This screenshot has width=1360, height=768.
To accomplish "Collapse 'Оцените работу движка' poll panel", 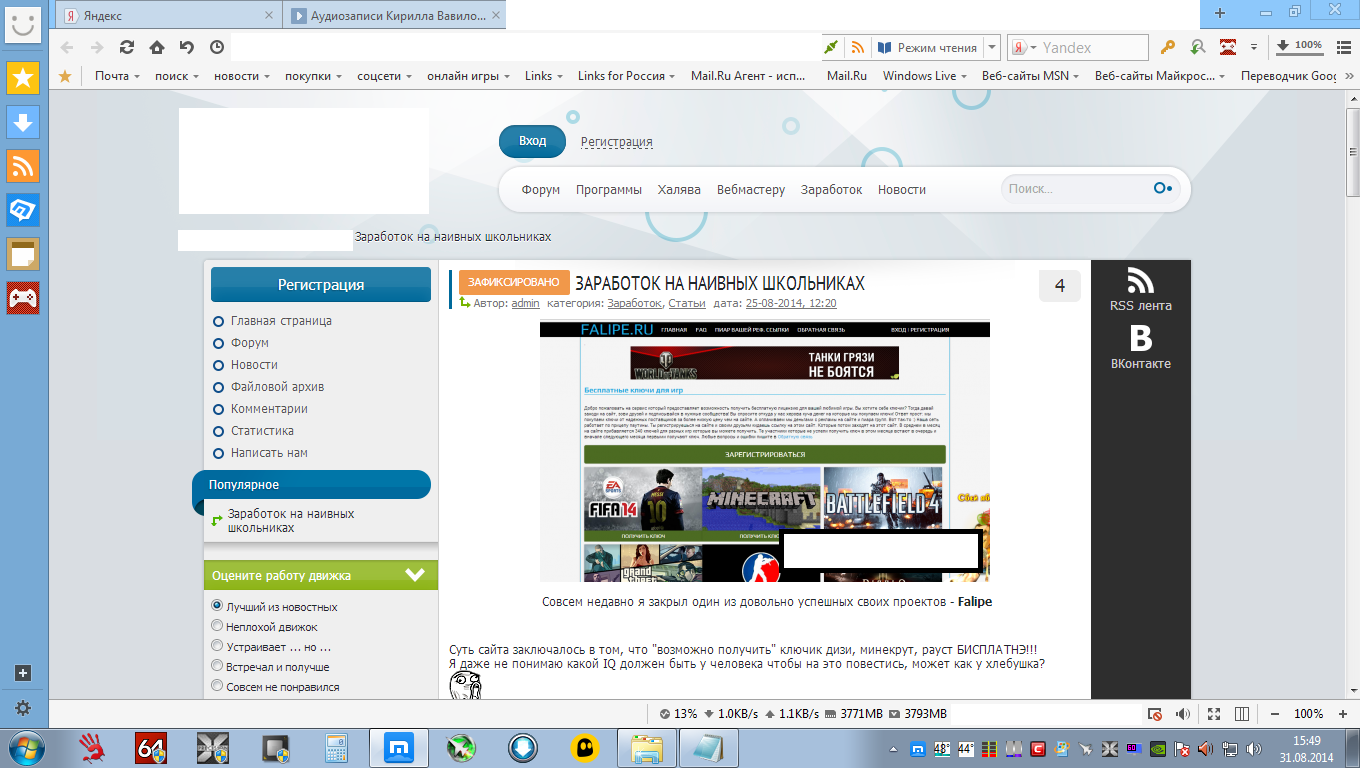I will coord(414,575).
